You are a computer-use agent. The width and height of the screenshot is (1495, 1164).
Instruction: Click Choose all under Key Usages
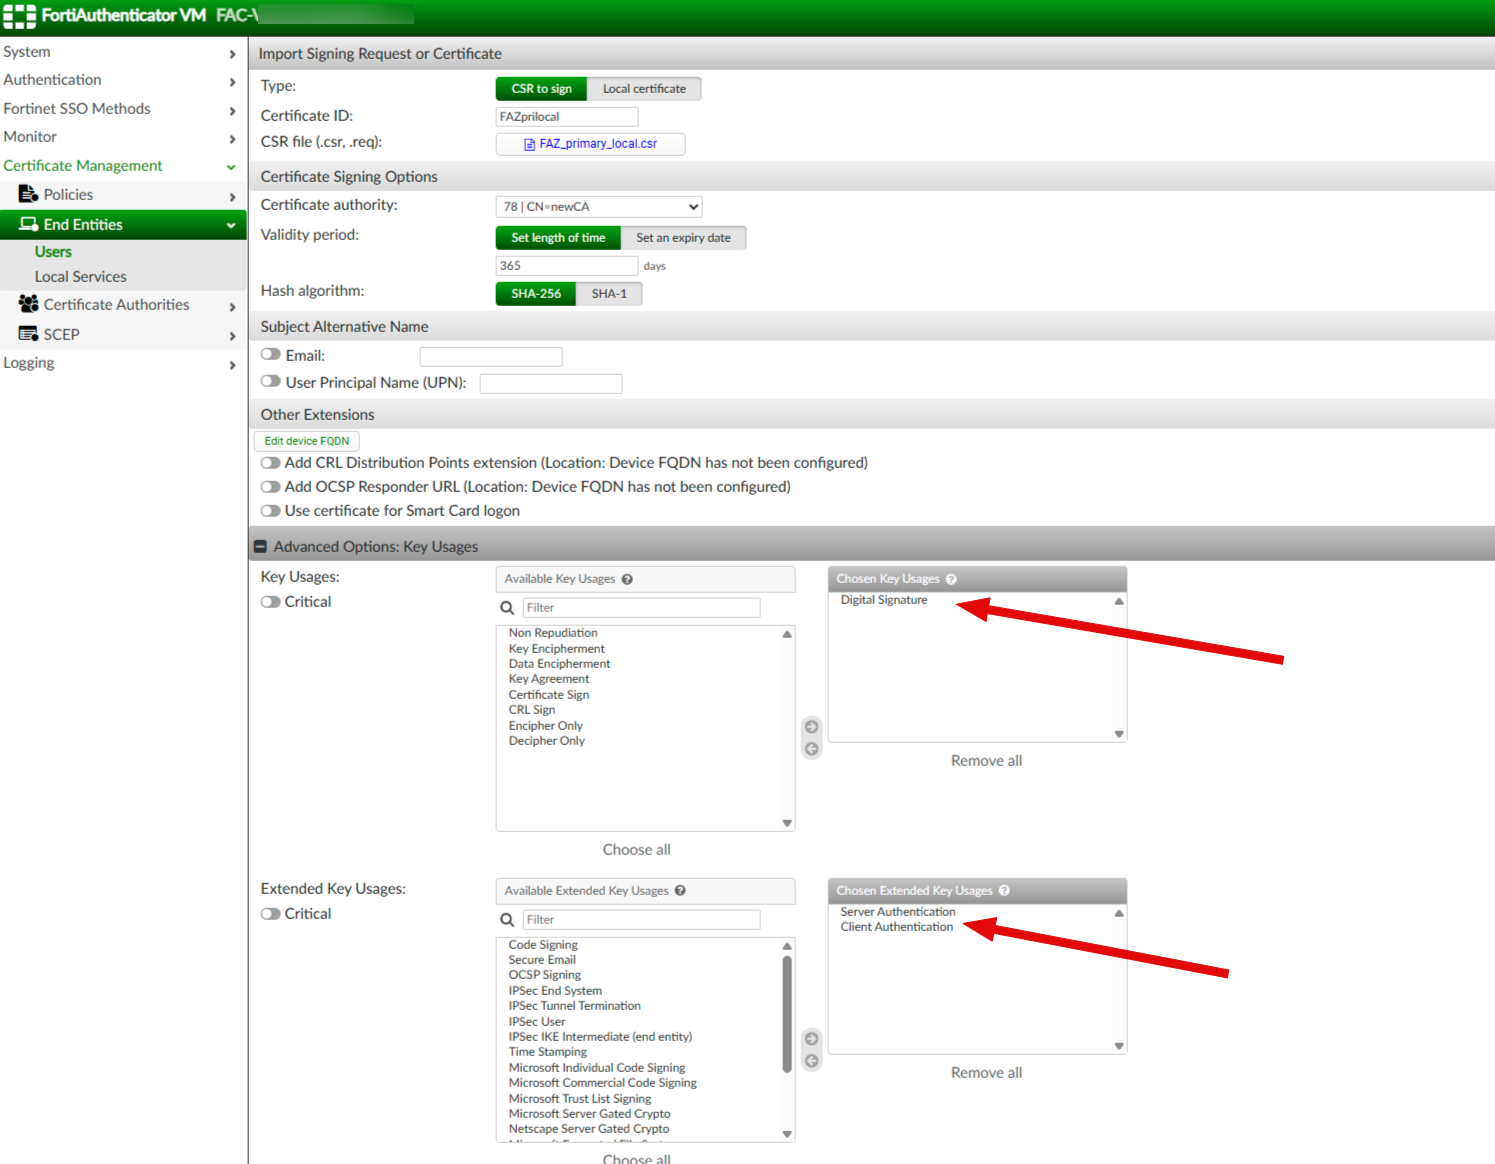636,850
